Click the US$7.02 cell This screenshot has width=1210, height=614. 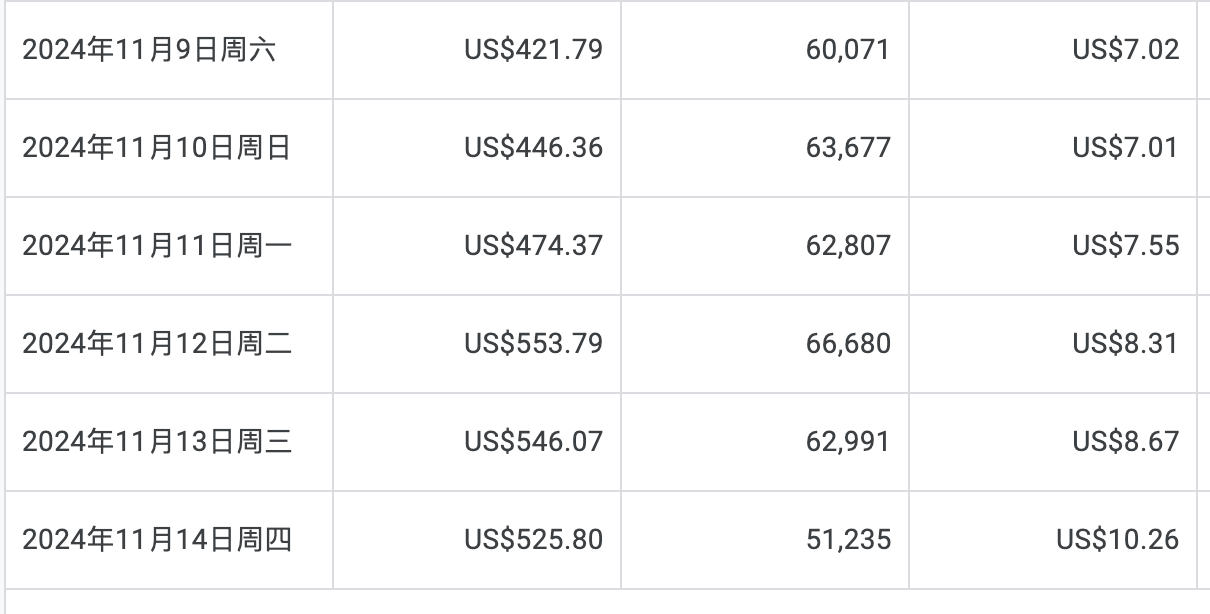(1053, 50)
